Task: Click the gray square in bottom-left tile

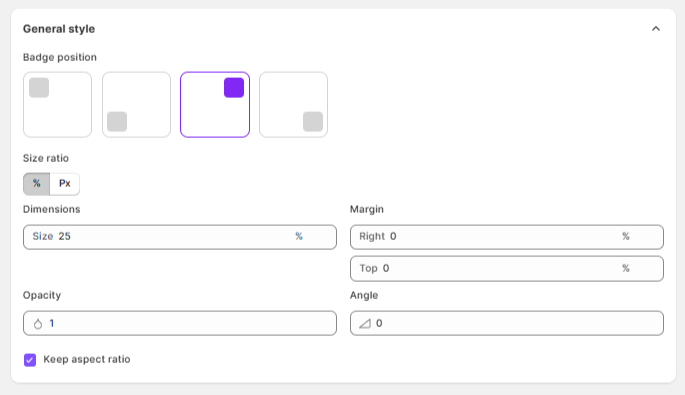Action: point(117,121)
